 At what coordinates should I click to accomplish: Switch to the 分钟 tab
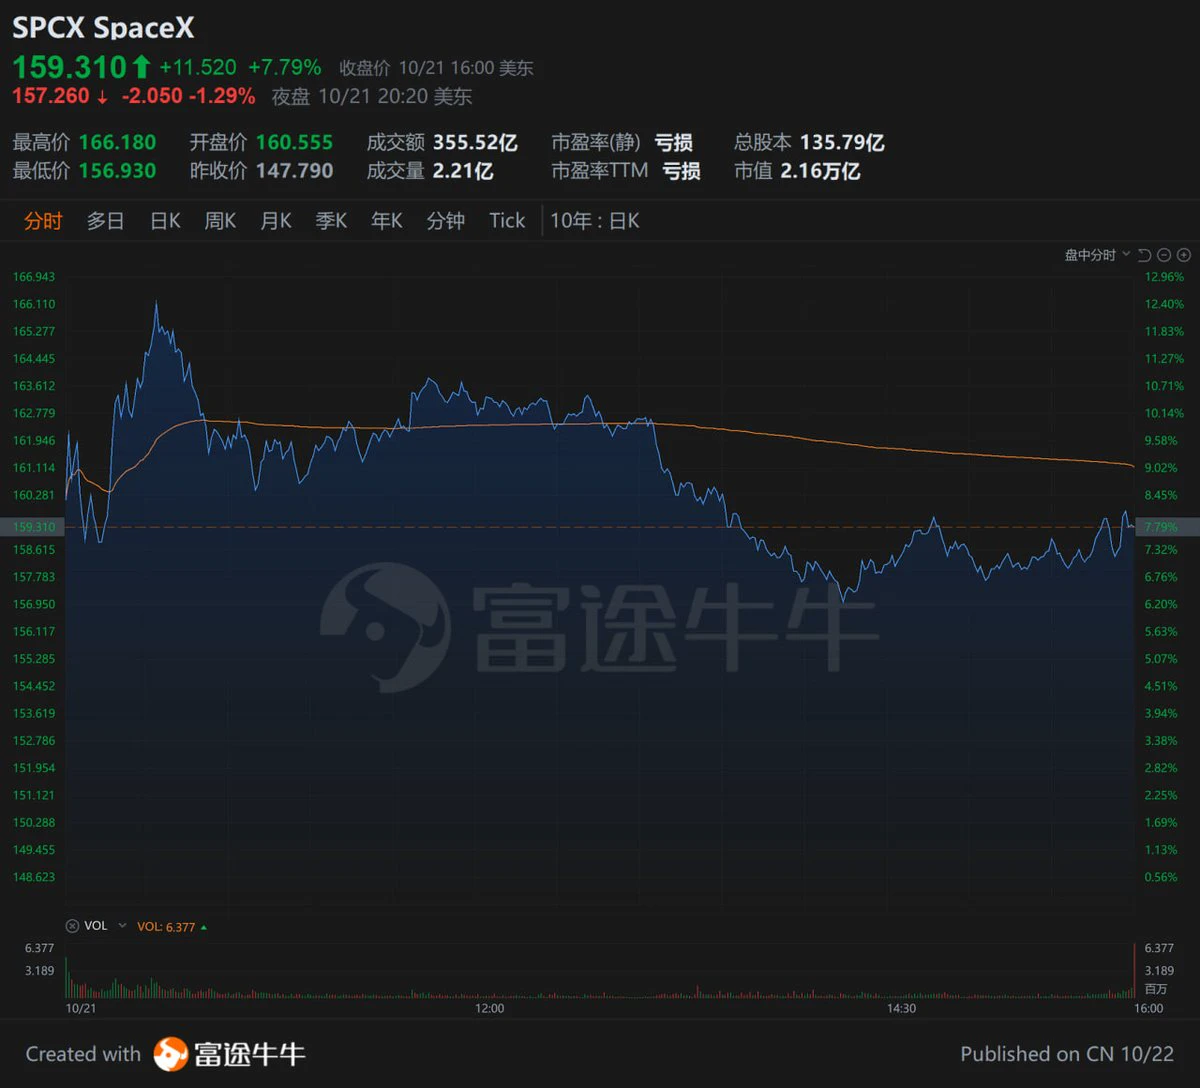[x=446, y=221]
